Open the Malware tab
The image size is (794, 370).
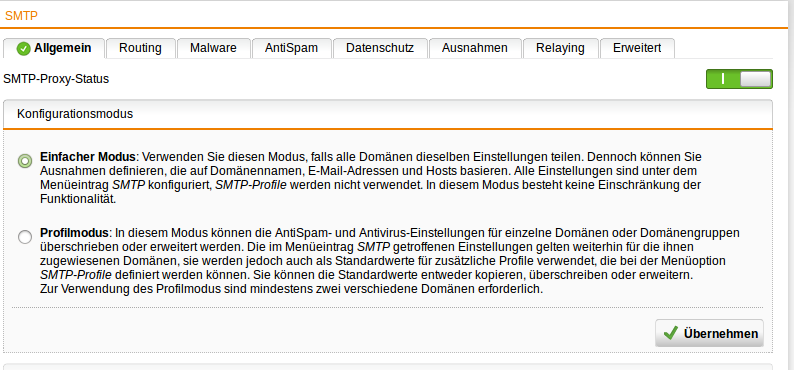point(213,48)
